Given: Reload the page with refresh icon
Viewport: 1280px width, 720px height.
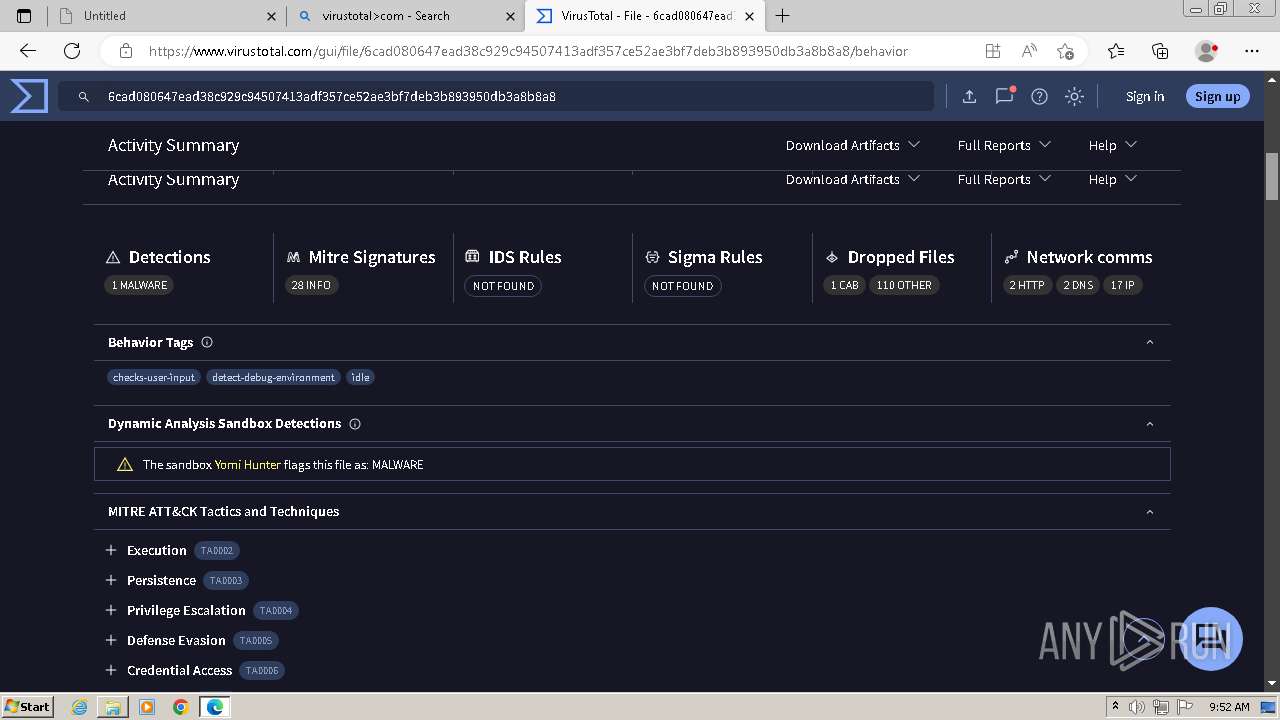Looking at the screenshot, I should pos(72,51).
